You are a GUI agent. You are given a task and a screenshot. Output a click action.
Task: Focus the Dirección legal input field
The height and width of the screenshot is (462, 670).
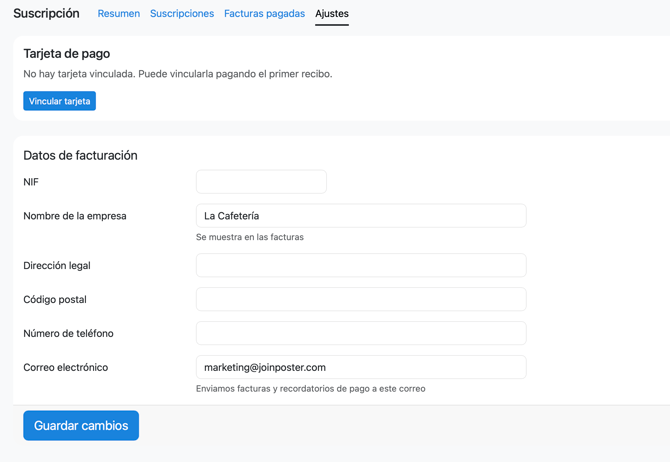click(361, 265)
